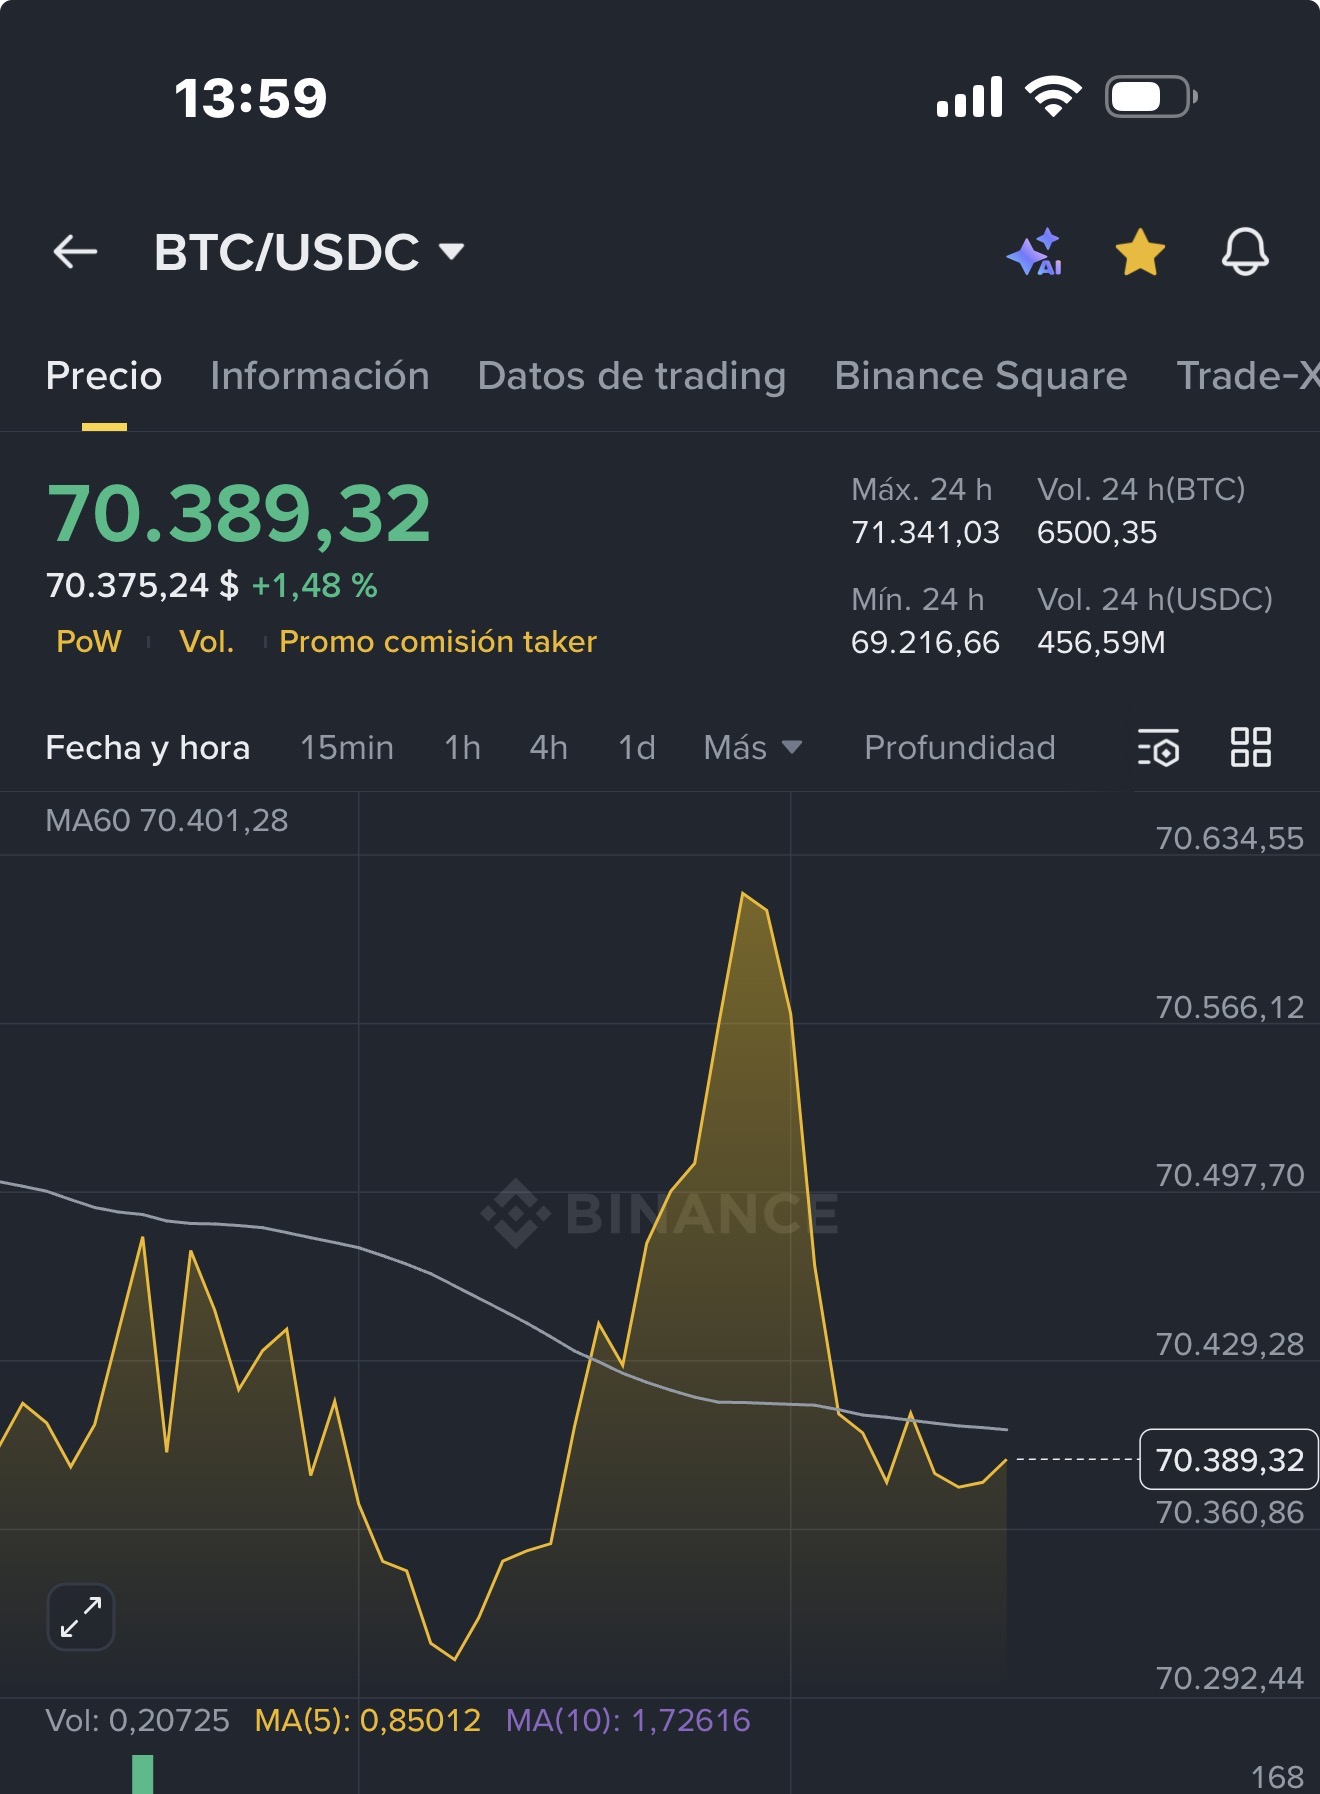The width and height of the screenshot is (1320, 1794).
Task: Open chart indicator settings icon
Action: point(1158,748)
